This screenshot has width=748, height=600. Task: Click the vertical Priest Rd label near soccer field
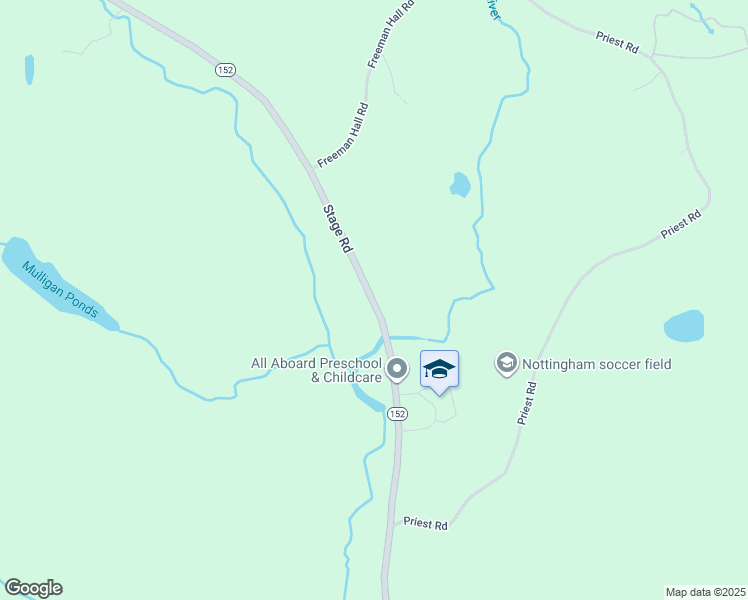[527, 403]
